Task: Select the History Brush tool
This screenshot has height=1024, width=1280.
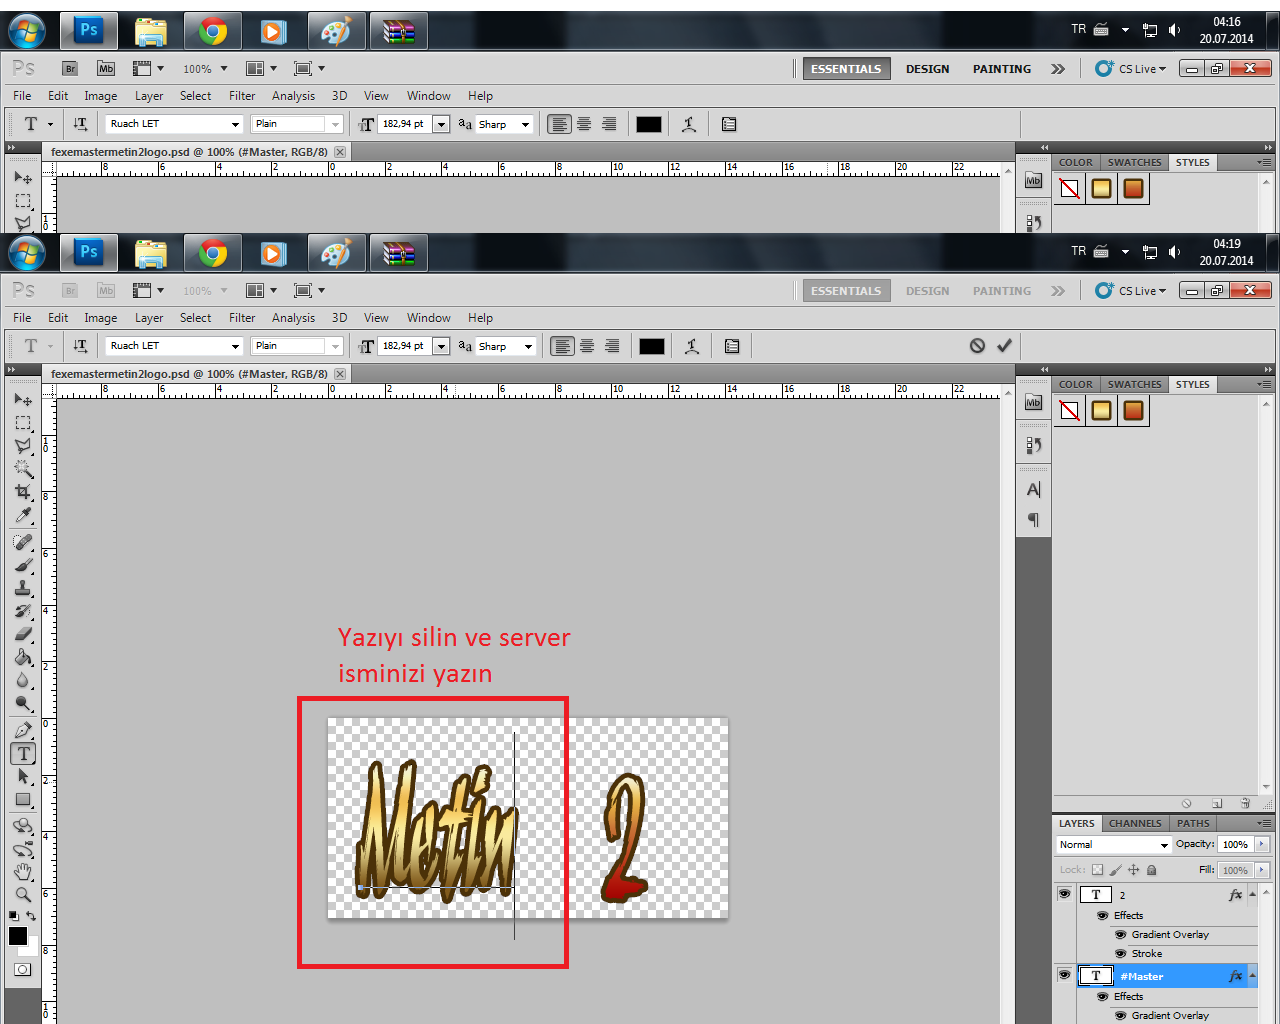Action: pos(23,611)
